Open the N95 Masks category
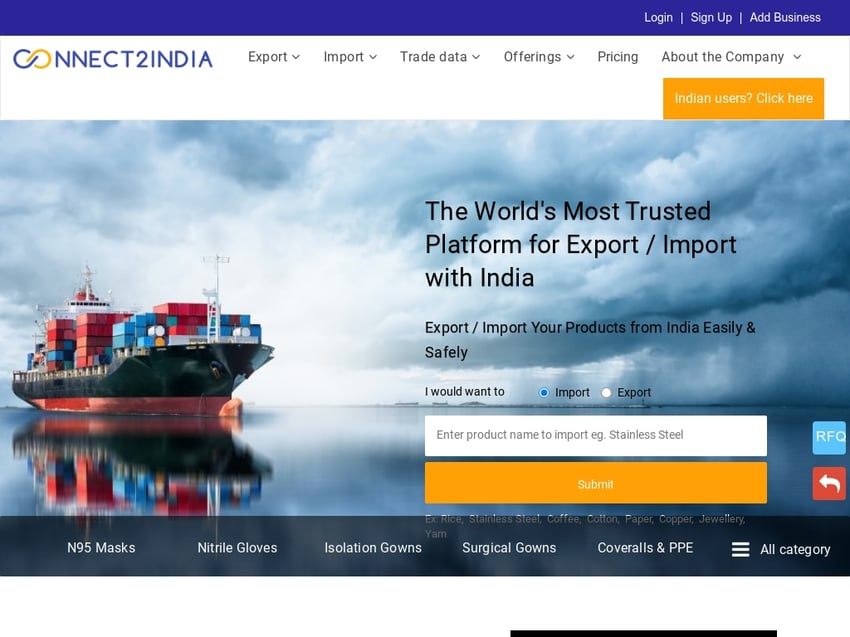 (x=101, y=548)
